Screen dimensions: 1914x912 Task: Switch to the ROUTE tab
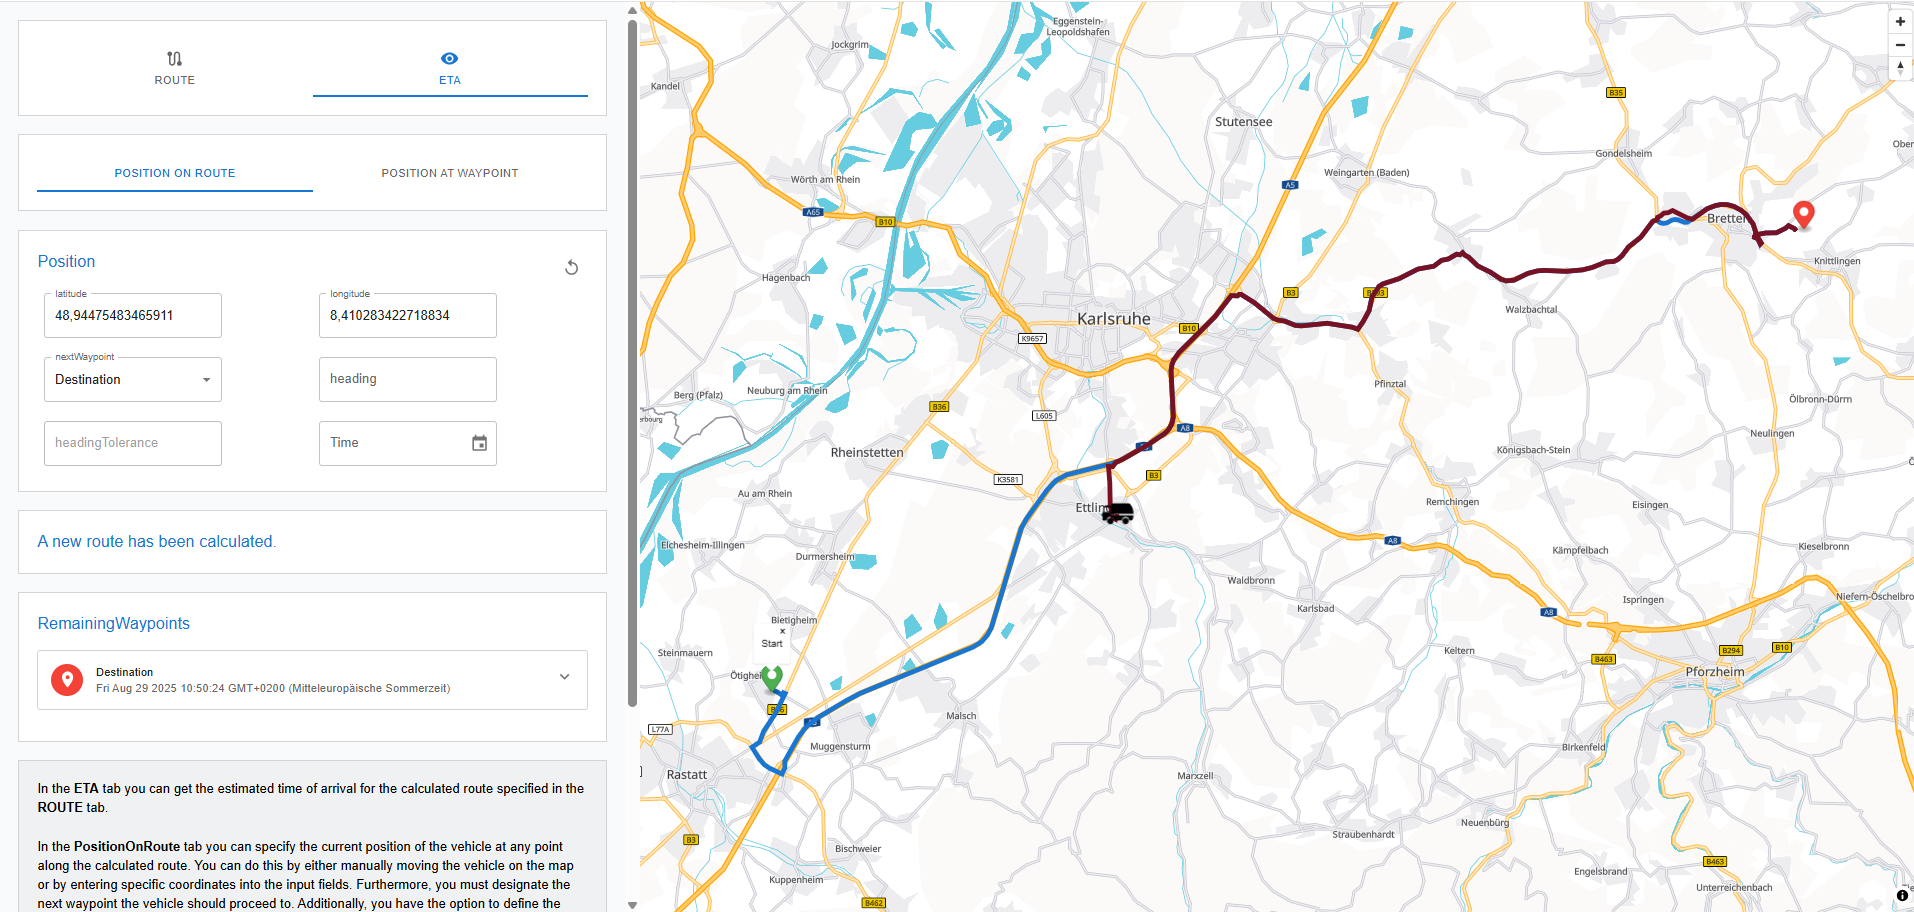(175, 68)
